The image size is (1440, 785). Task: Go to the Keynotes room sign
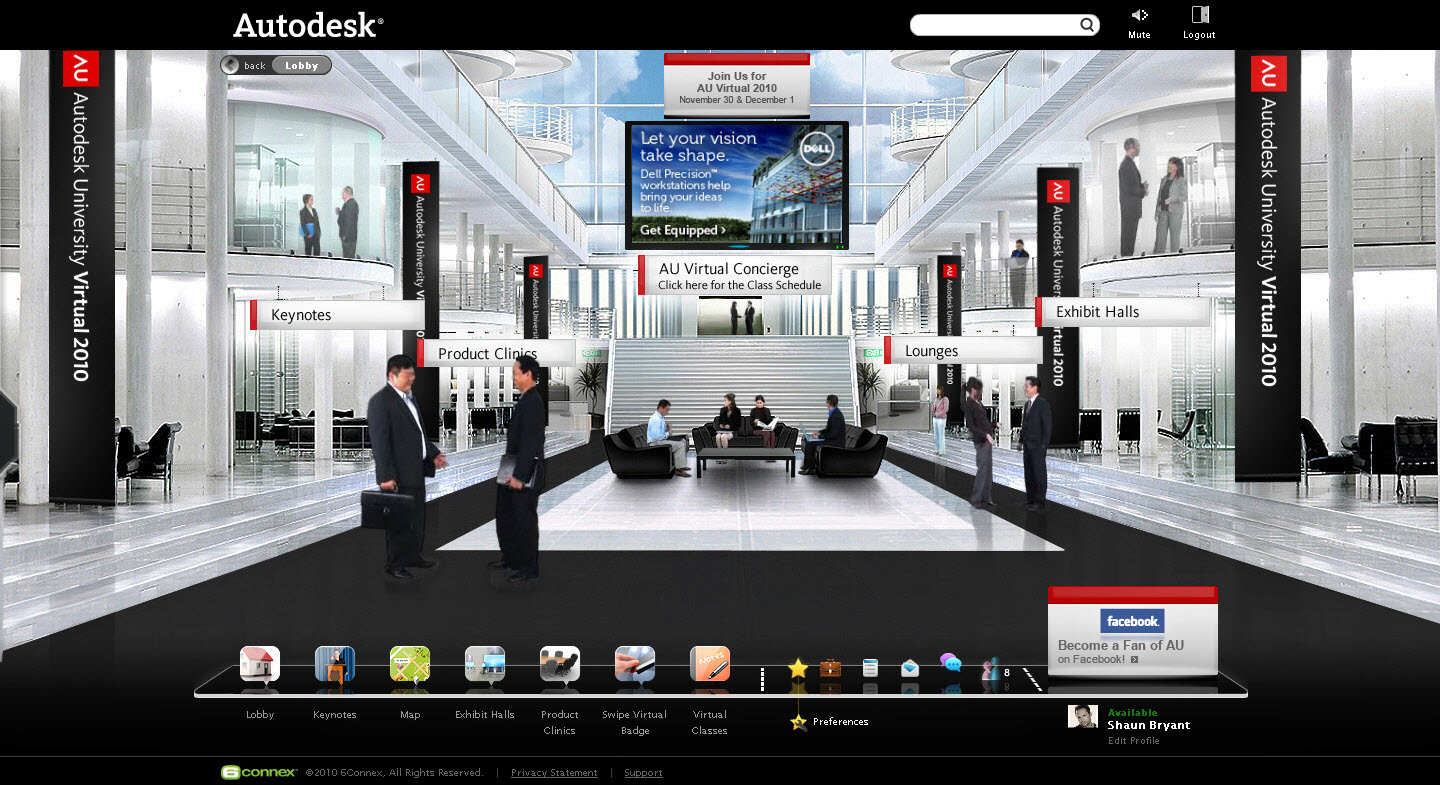[x=337, y=315]
